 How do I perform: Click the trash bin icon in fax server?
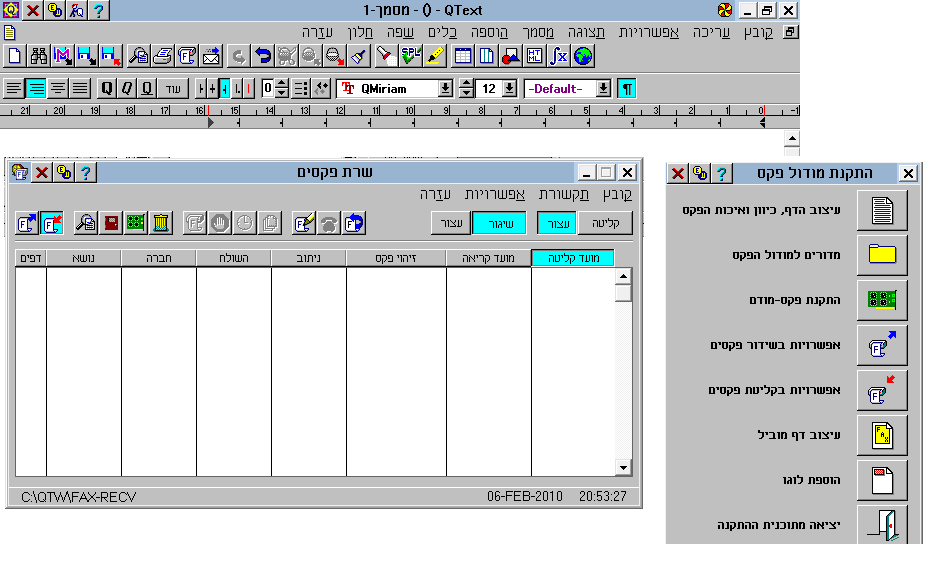(x=159, y=223)
